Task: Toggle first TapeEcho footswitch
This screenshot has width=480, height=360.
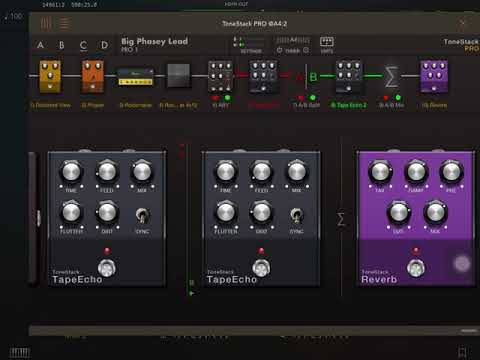Action: (x=107, y=268)
